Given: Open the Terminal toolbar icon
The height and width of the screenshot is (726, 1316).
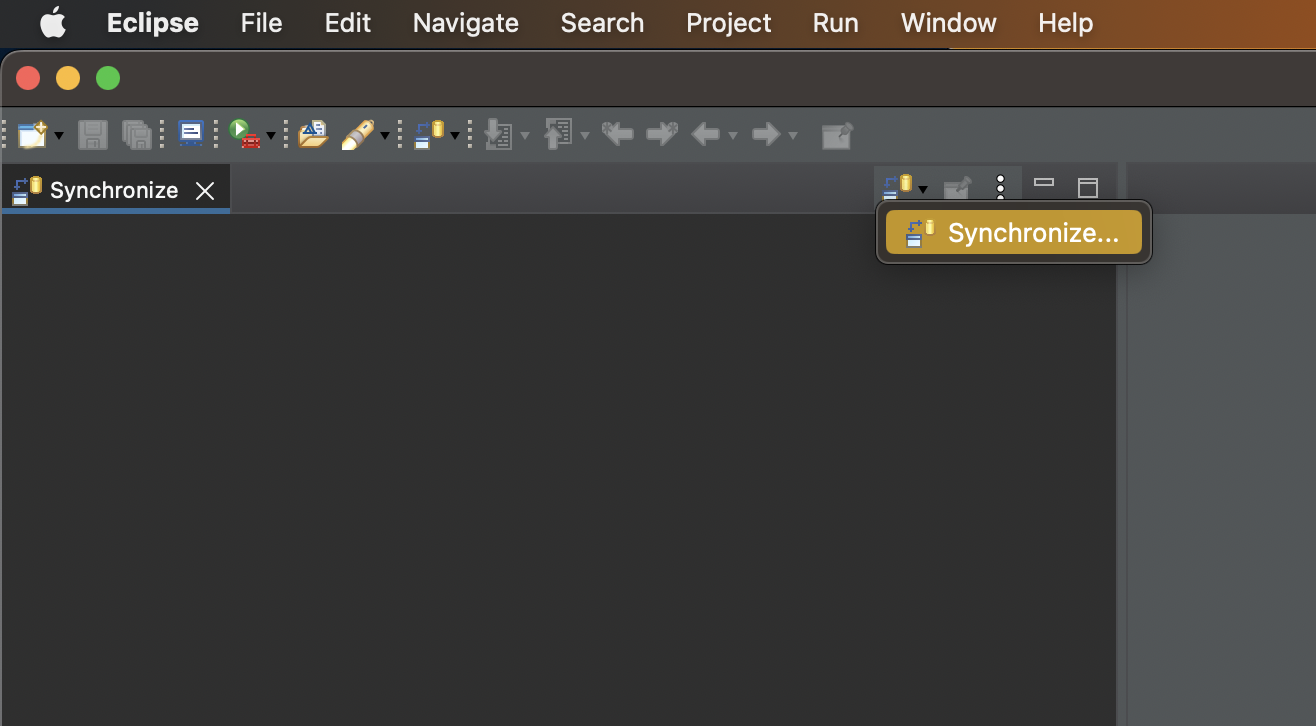Looking at the screenshot, I should point(191,134).
